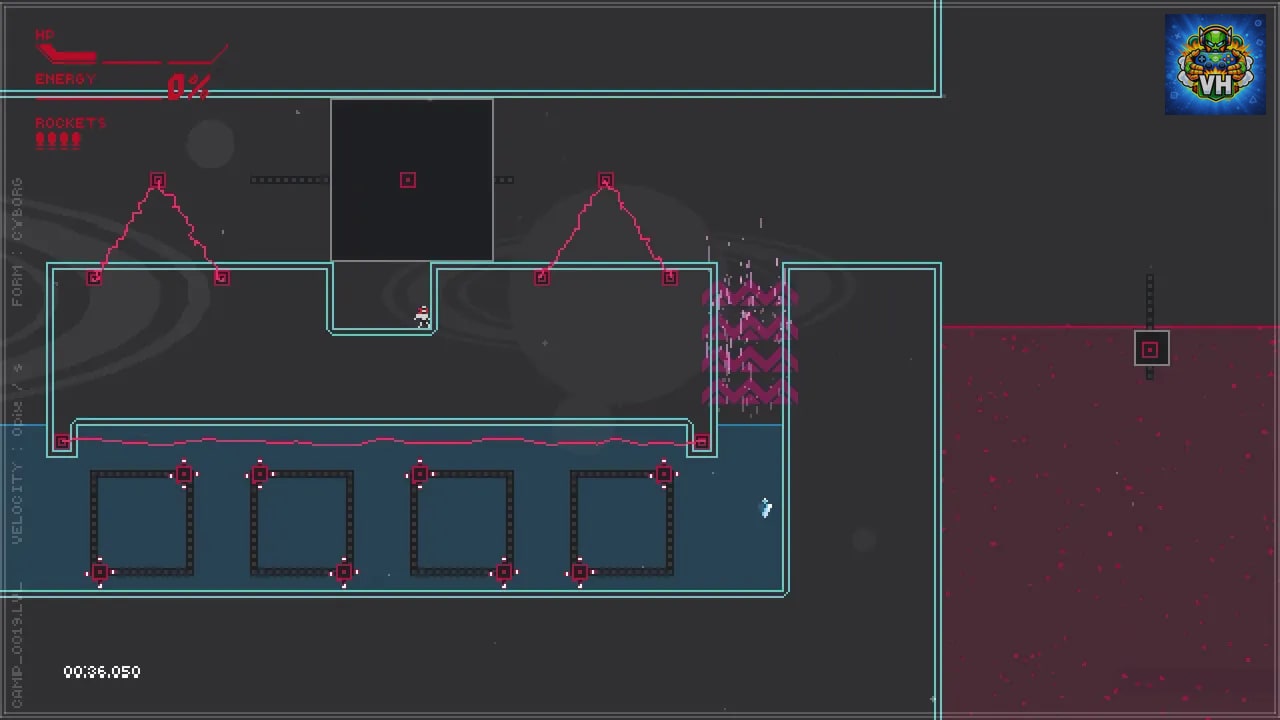Viewport: 1280px width, 720px height.
Task: Click the vertical CAMP_0019.LVL level name
Action: coord(17,644)
